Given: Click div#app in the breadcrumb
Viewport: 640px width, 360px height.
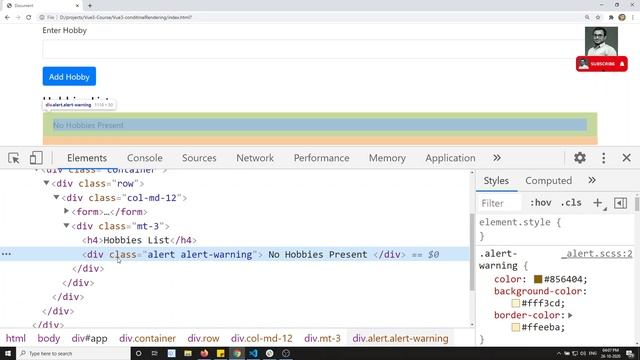Looking at the screenshot, I should [x=89, y=338].
